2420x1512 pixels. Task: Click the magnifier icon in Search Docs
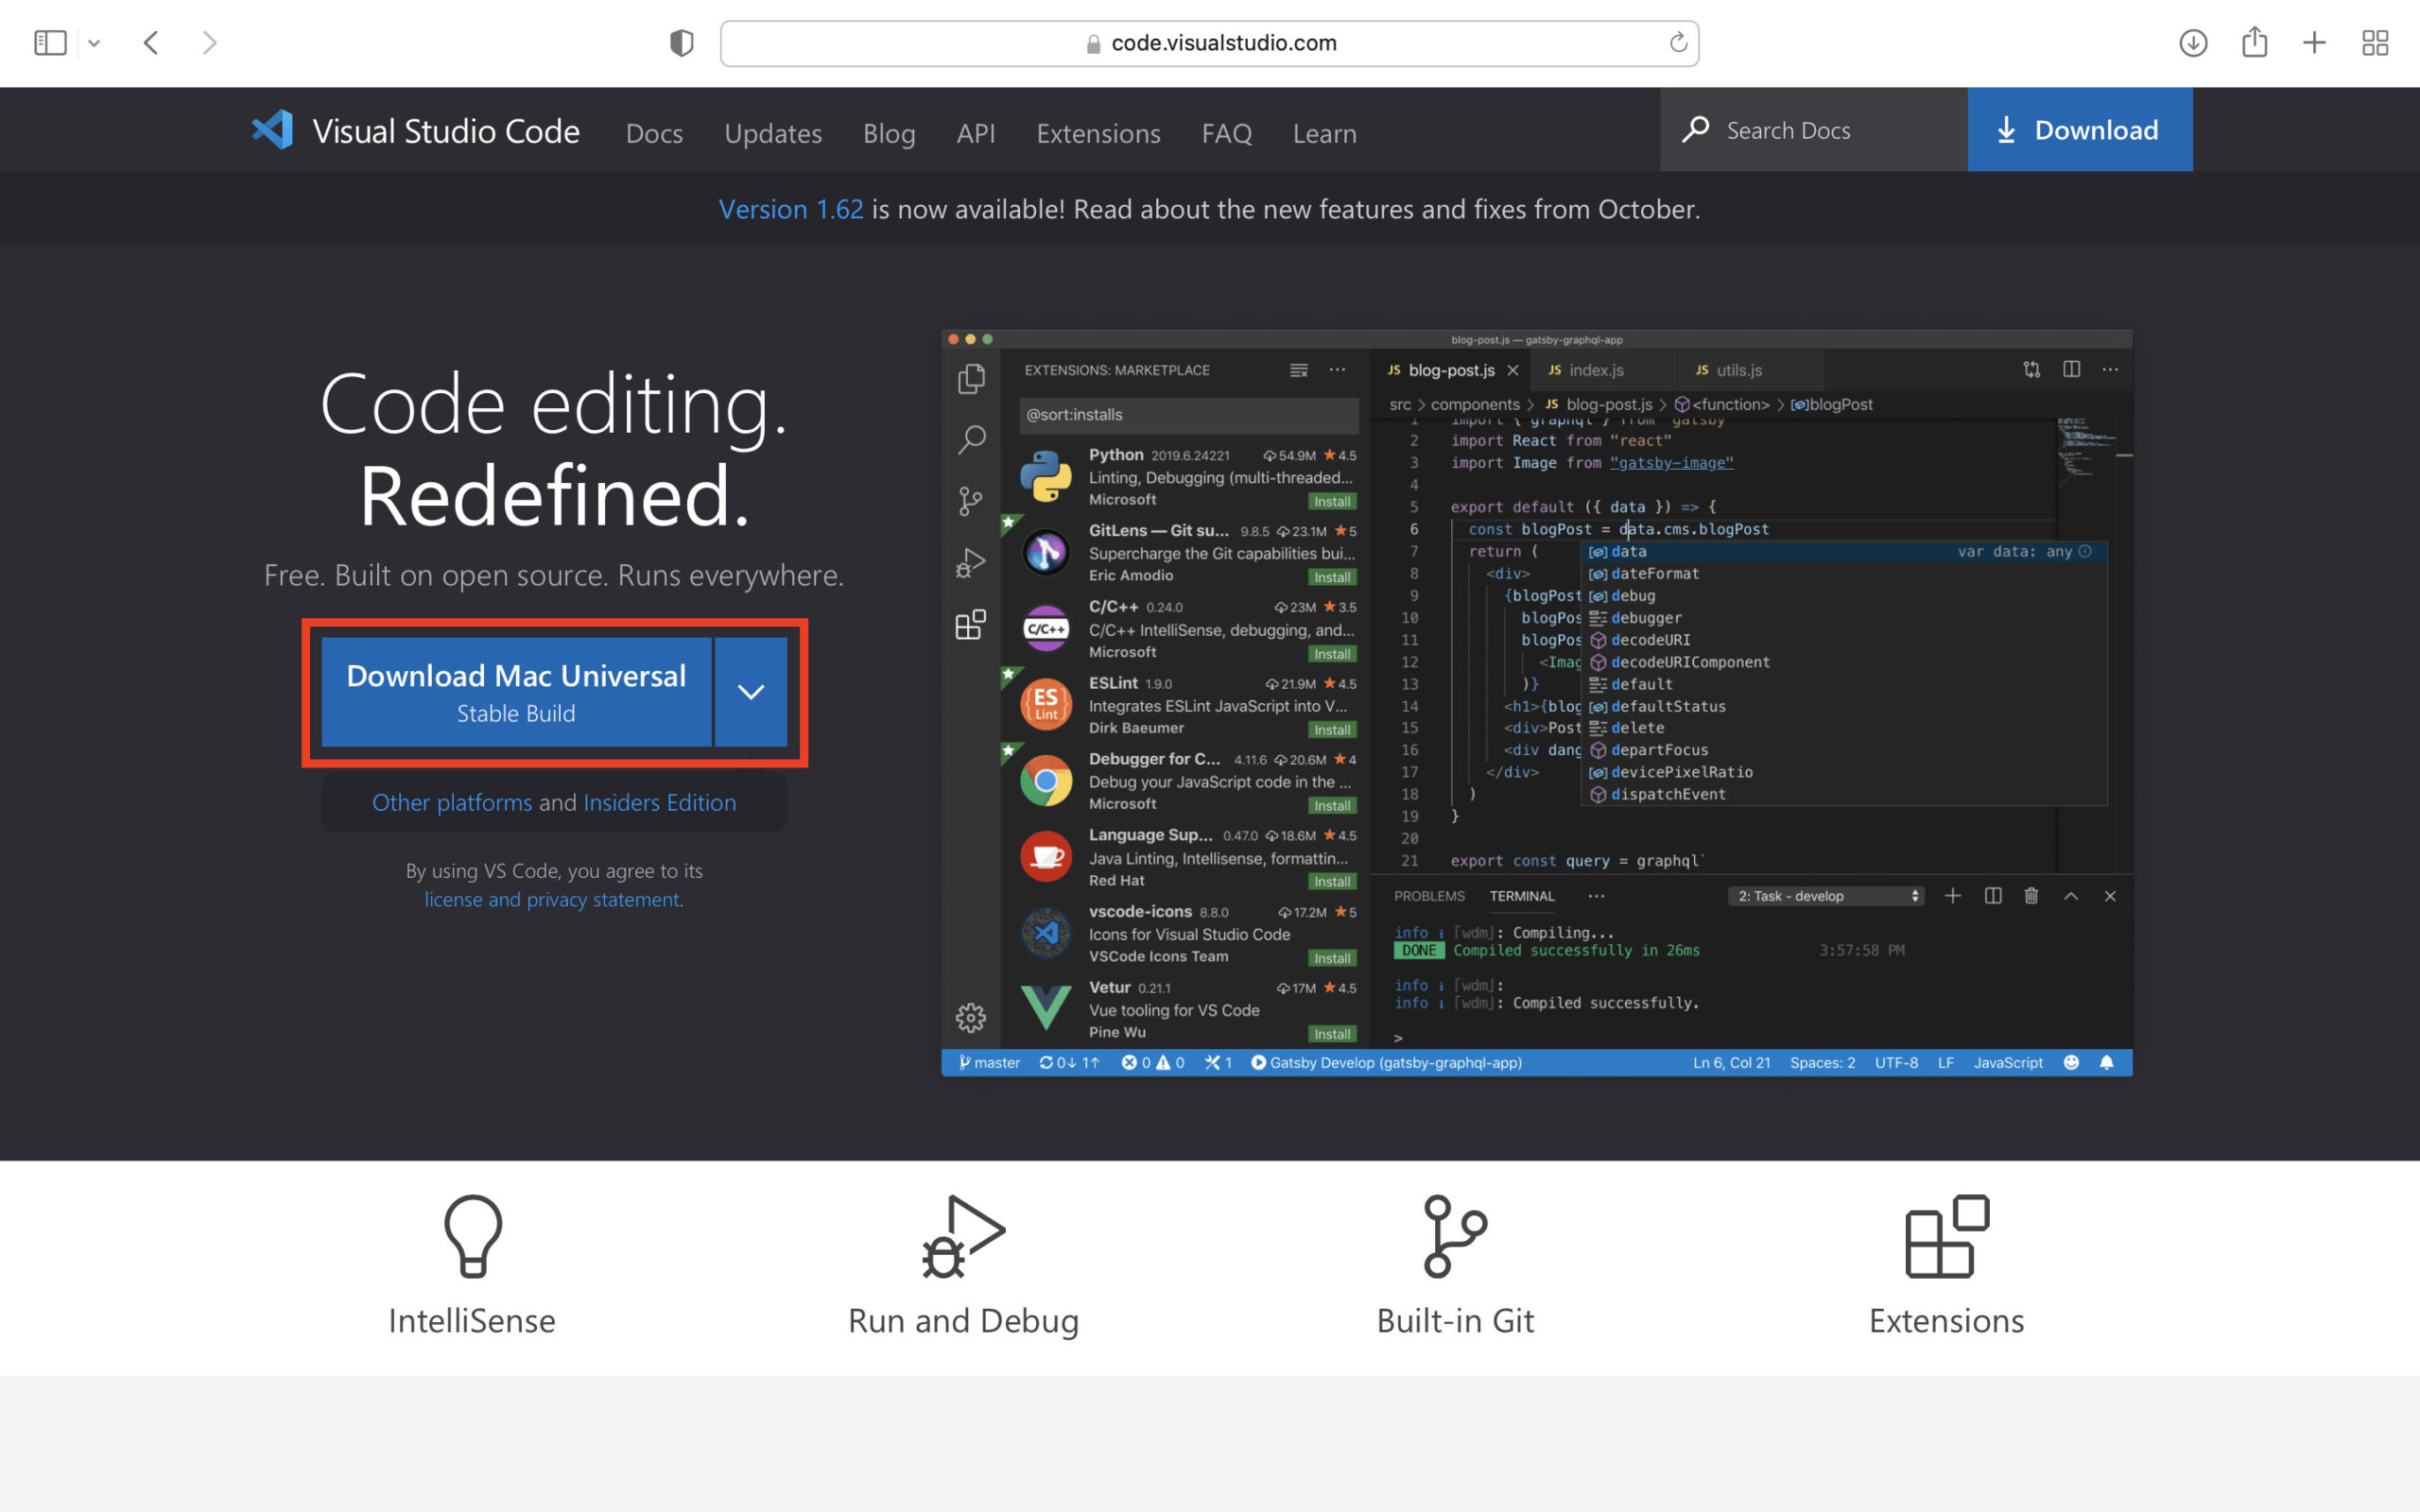1695,130
